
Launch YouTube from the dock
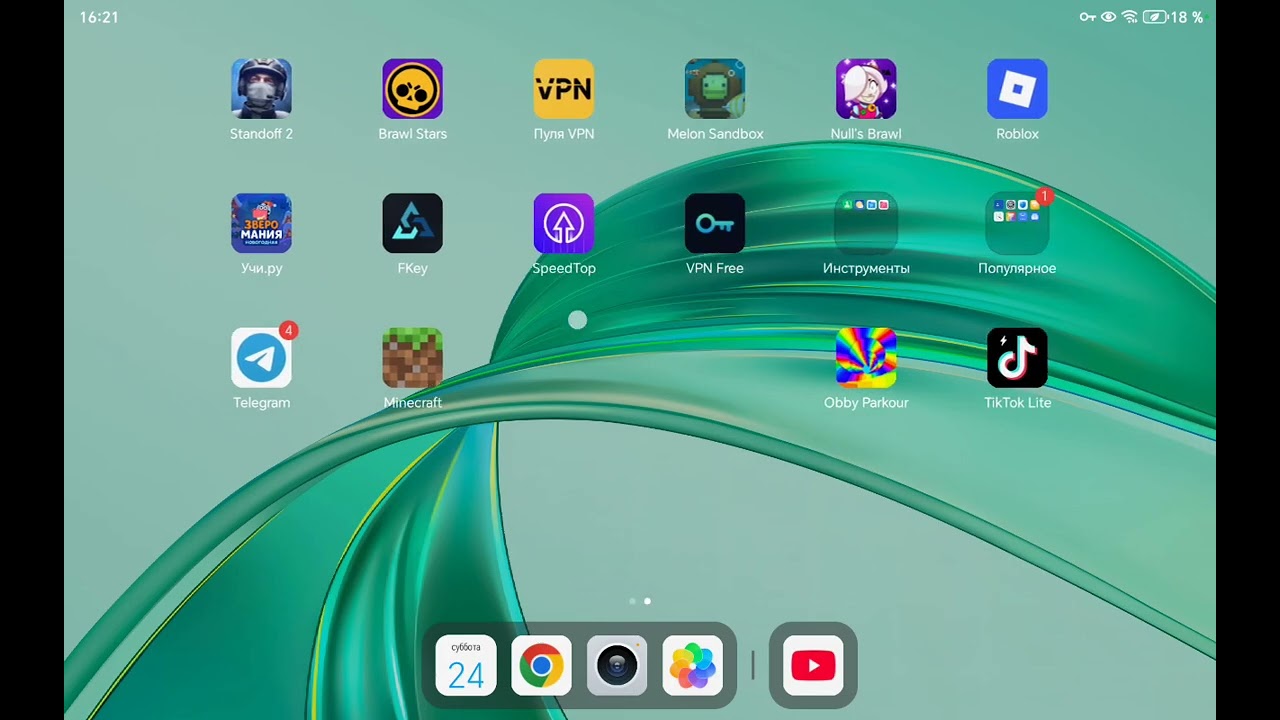click(x=813, y=665)
